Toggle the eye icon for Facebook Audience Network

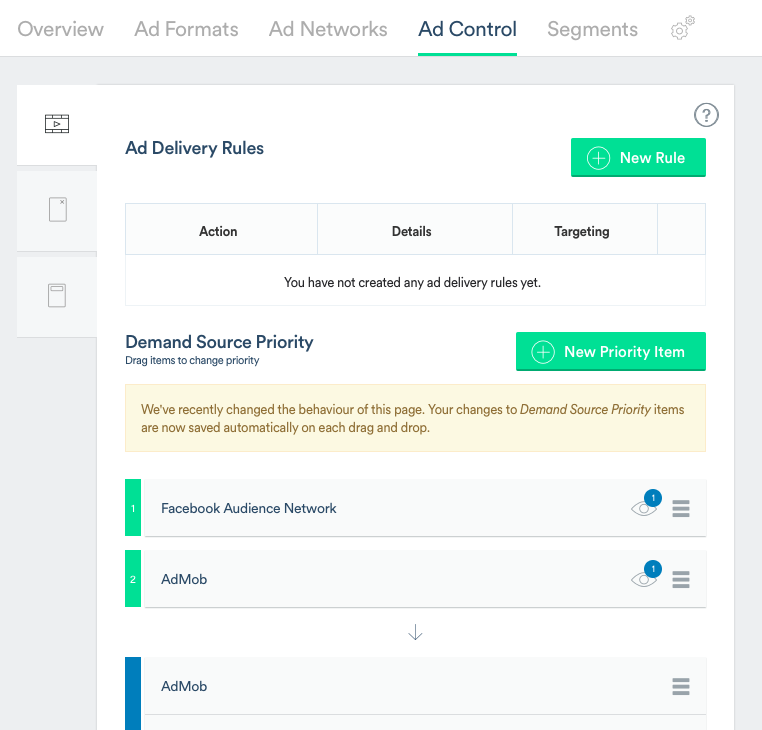pyautogui.click(x=644, y=509)
